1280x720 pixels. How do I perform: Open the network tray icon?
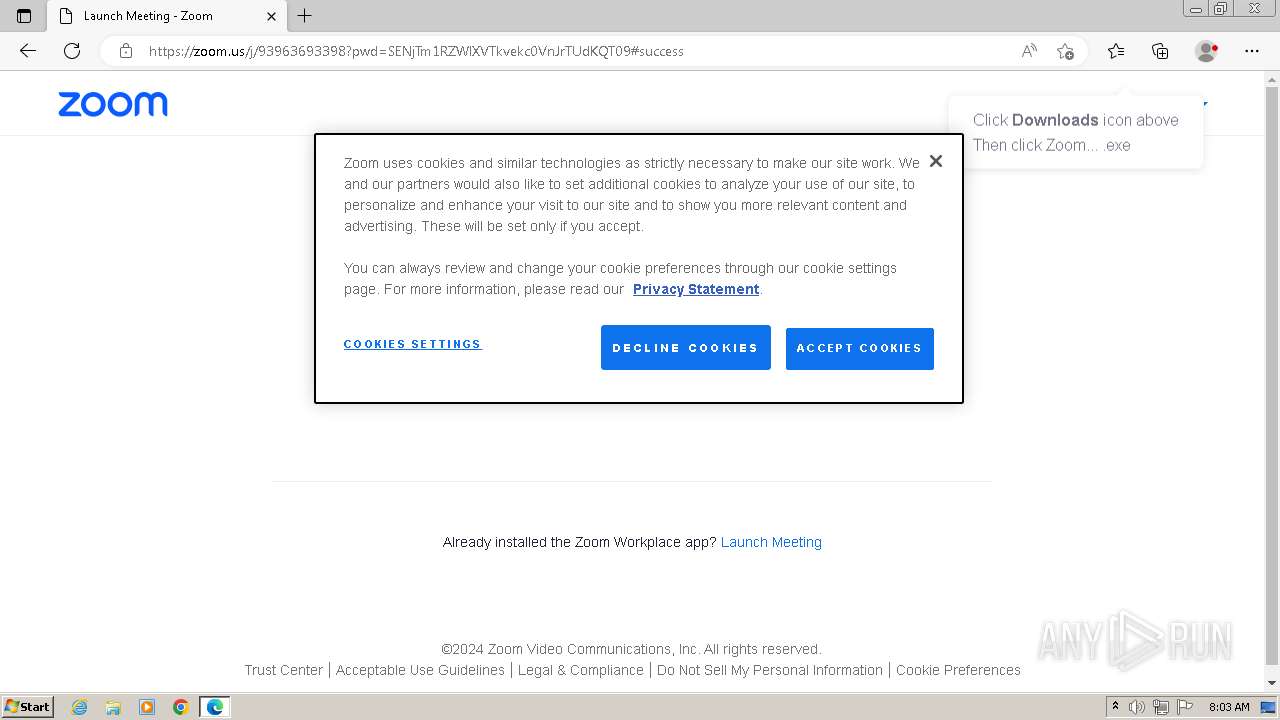tap(1161, 707)
